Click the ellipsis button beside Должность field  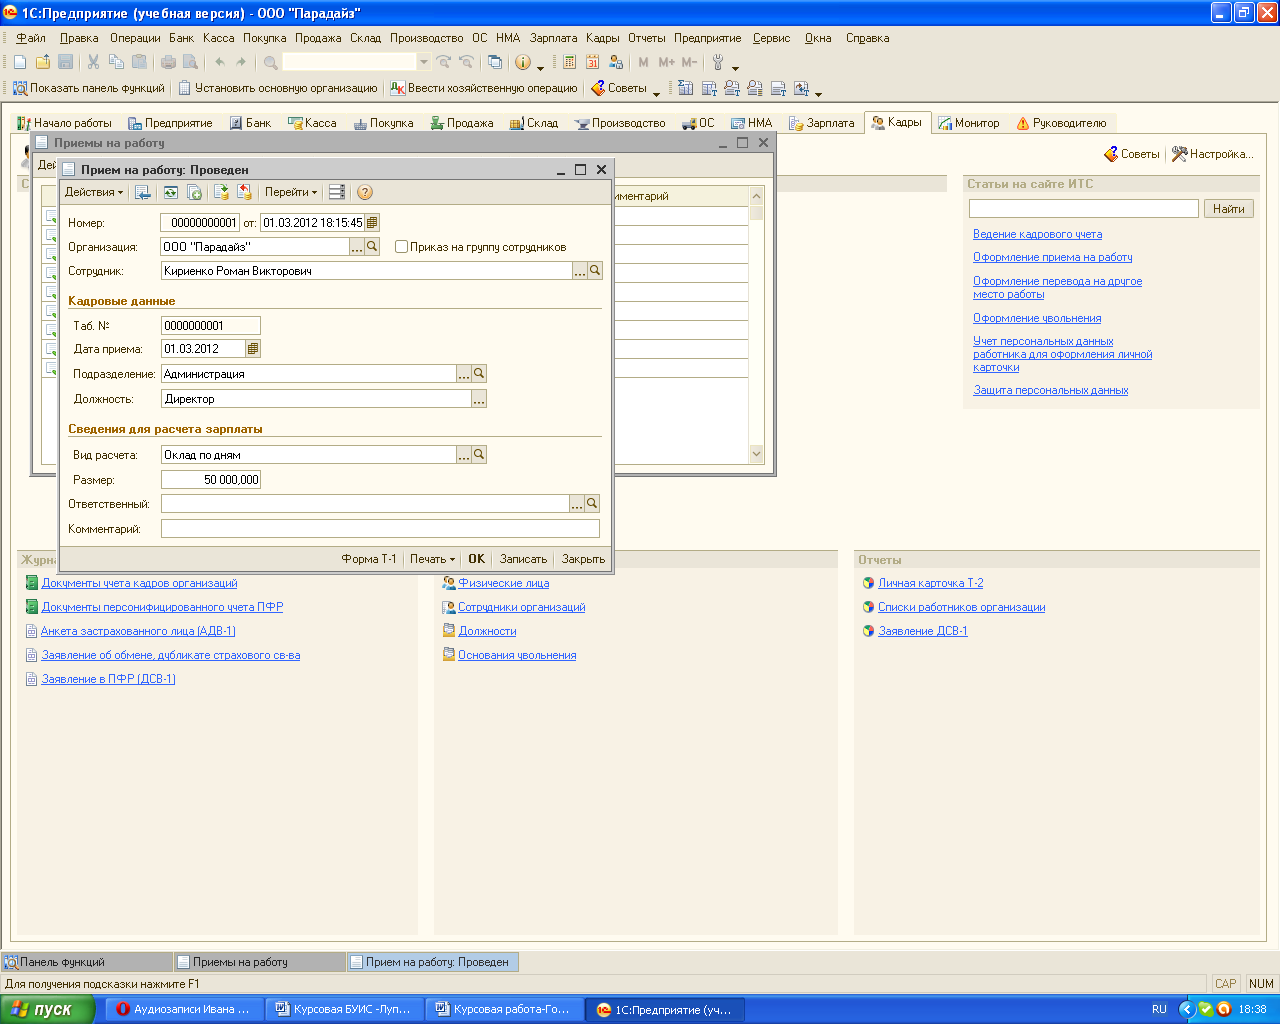479,399
